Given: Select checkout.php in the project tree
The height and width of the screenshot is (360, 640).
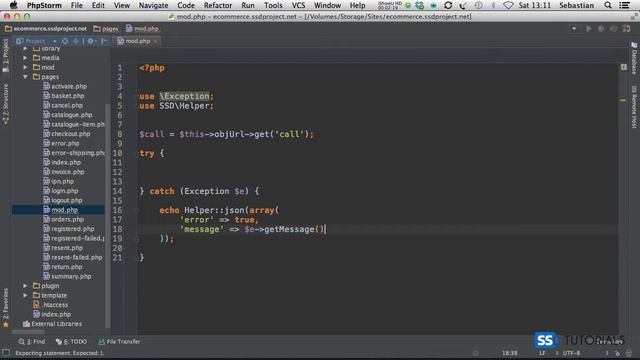Looking at the screenshot, I should [67, 134].
